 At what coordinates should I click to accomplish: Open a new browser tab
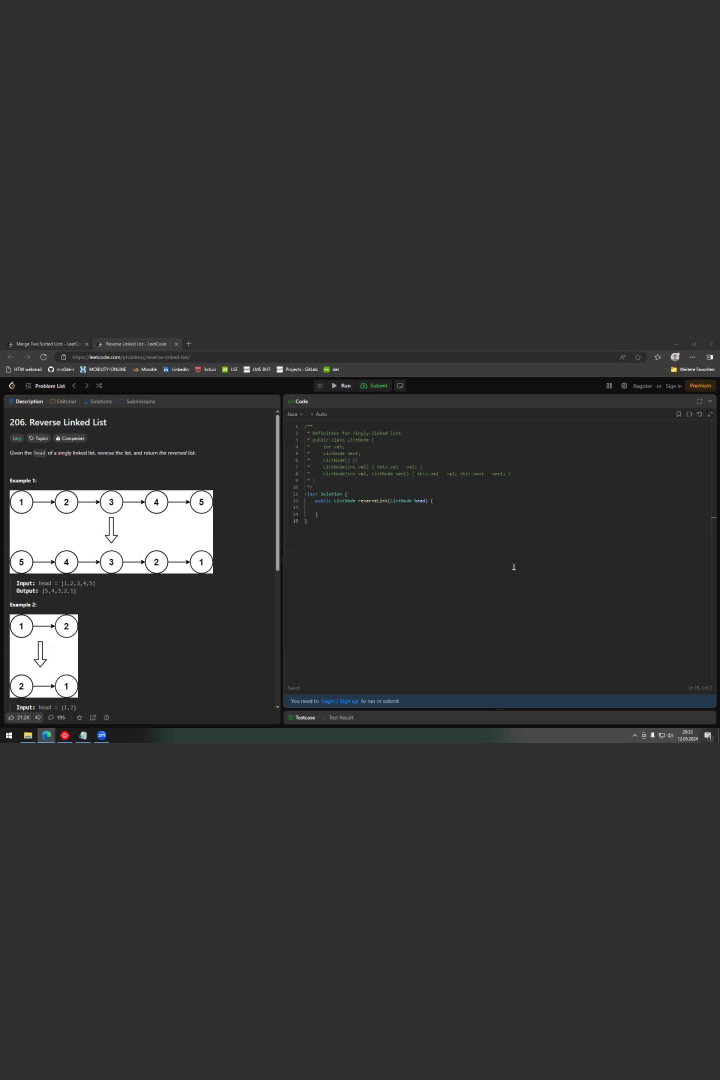(x=188, y=344)
